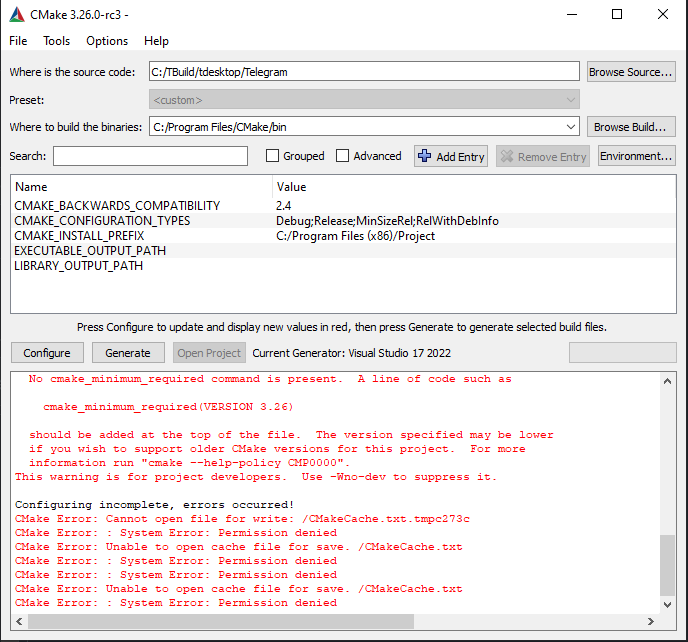Select the EXECUTABLE_OUTPUT_PATH entry
688x642 pixels.
click(x=90, y=251)
